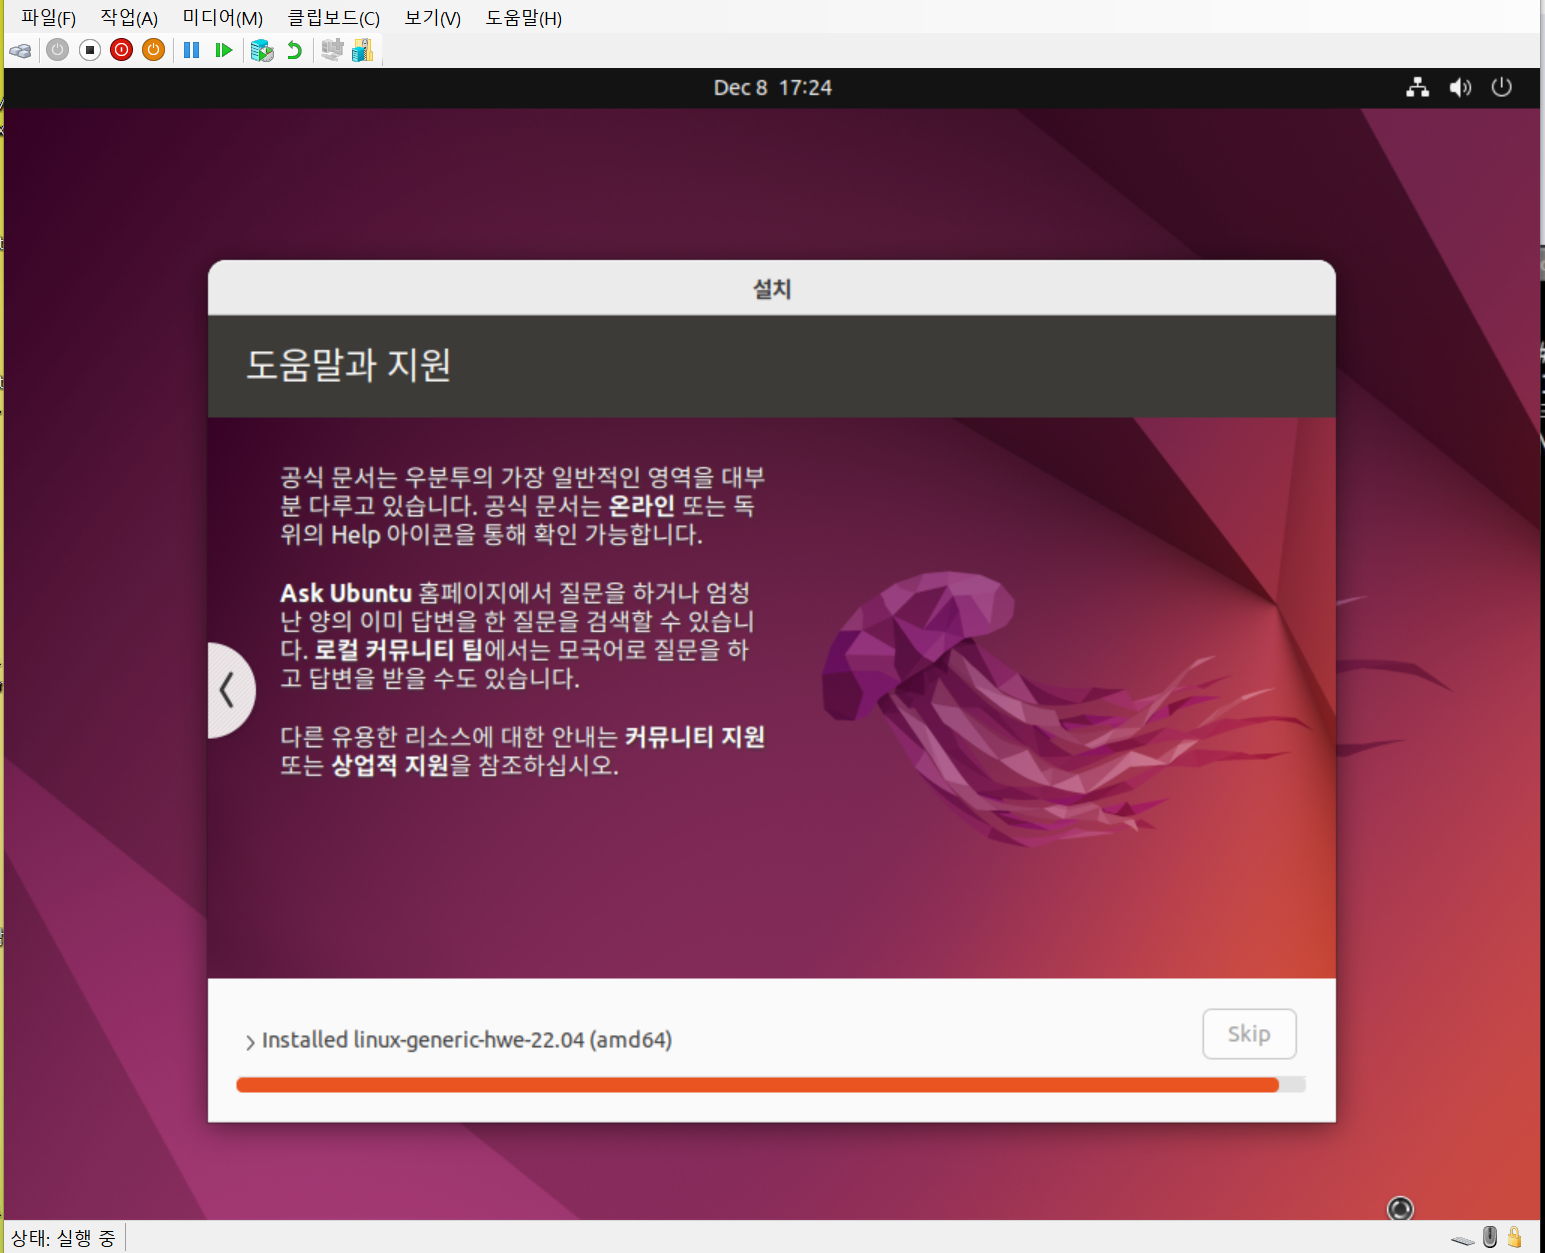This screenshot has width=1545, height=1253.
Task: Click the Ubuntu volume speaker icon
Action: (1460, 88)
